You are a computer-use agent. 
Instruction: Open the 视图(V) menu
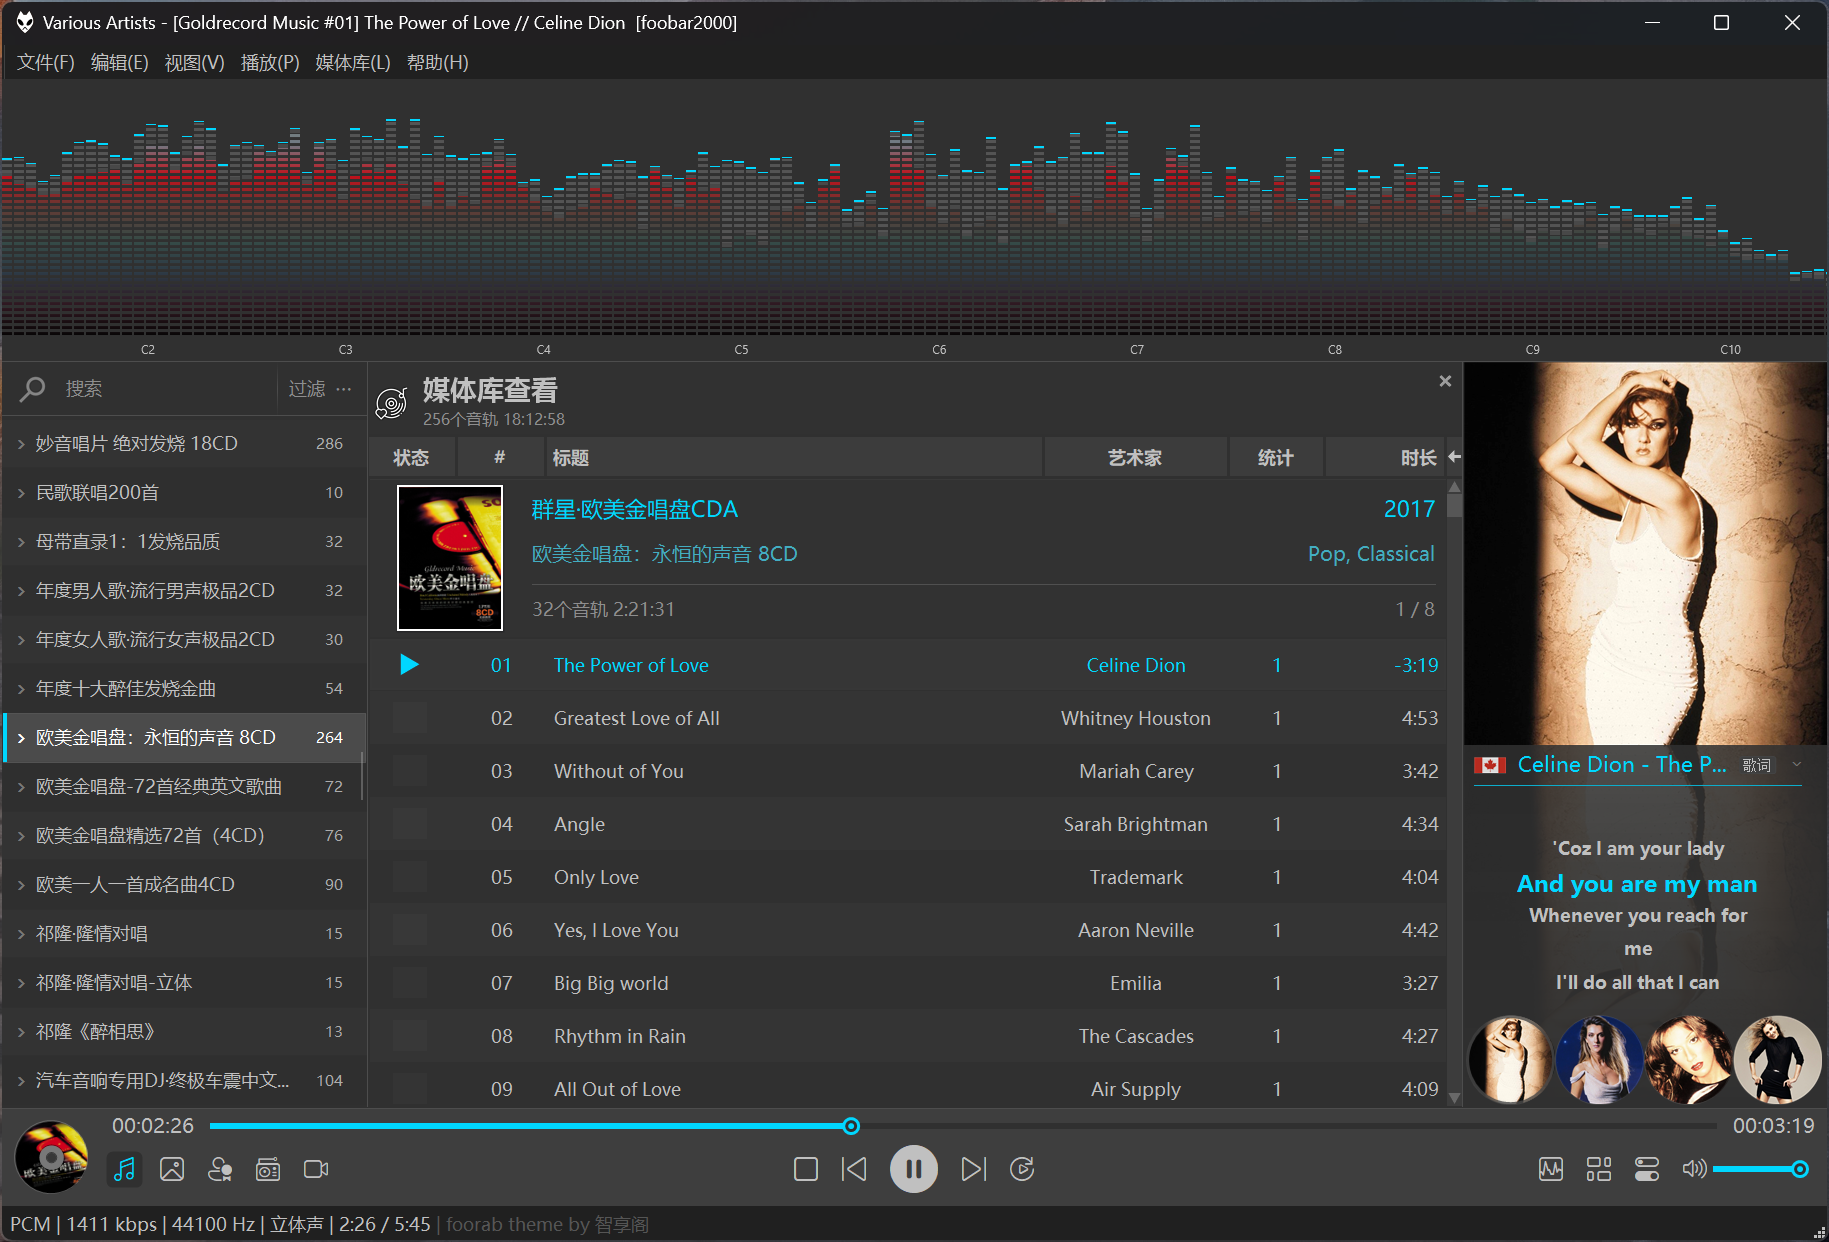[195, 62]
